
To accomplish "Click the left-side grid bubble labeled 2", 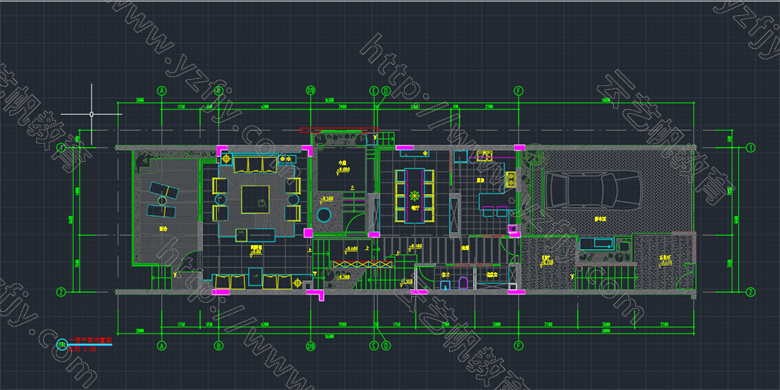I will [x=61, y=292].
